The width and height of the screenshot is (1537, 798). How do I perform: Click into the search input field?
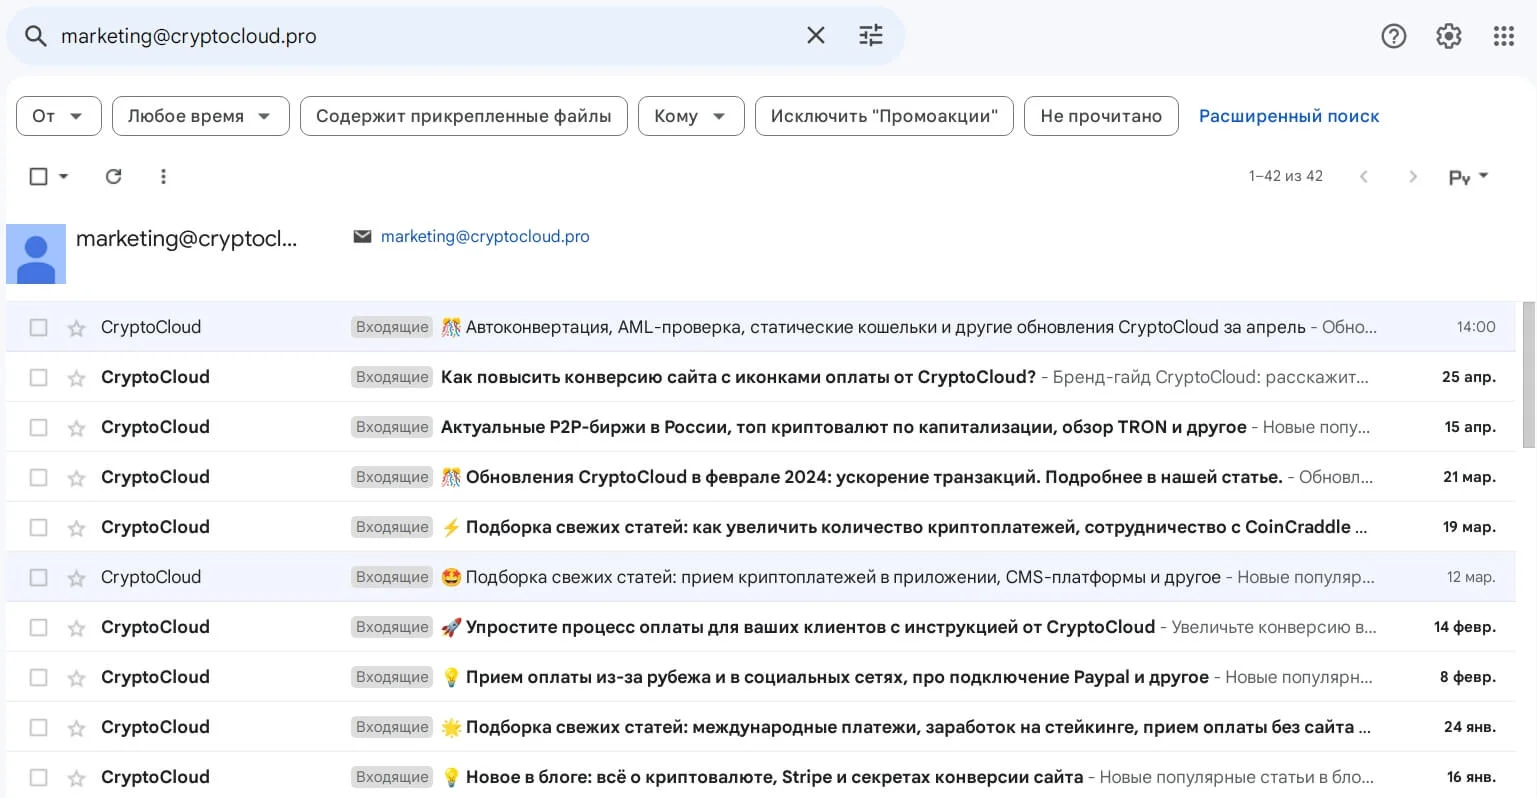point(420,36)
